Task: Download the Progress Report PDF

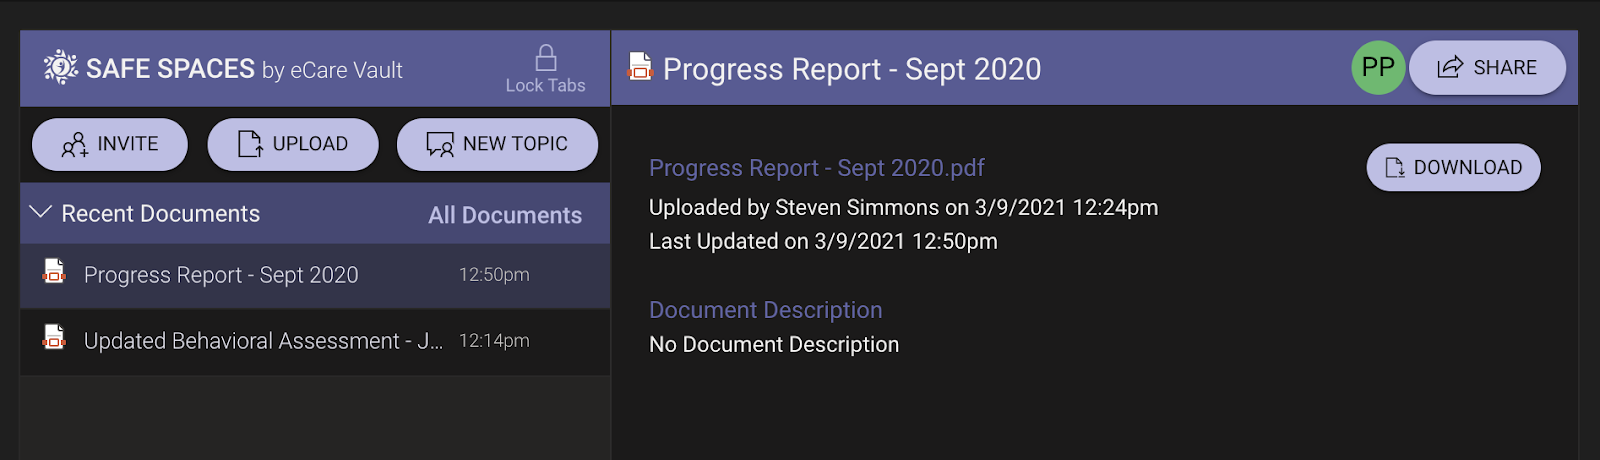Action: click(1453, 167)
